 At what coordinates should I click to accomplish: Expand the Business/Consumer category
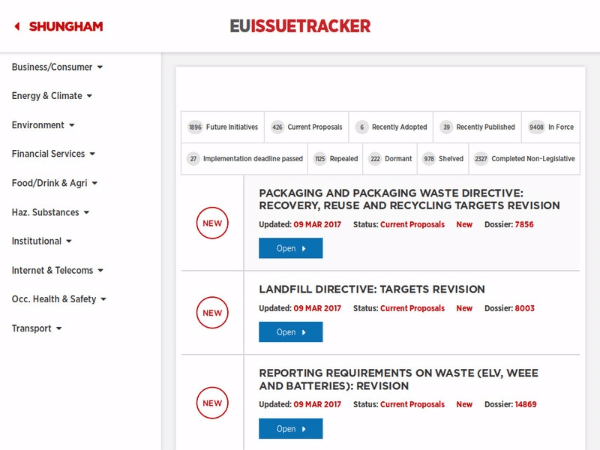[x=57, y=67]
